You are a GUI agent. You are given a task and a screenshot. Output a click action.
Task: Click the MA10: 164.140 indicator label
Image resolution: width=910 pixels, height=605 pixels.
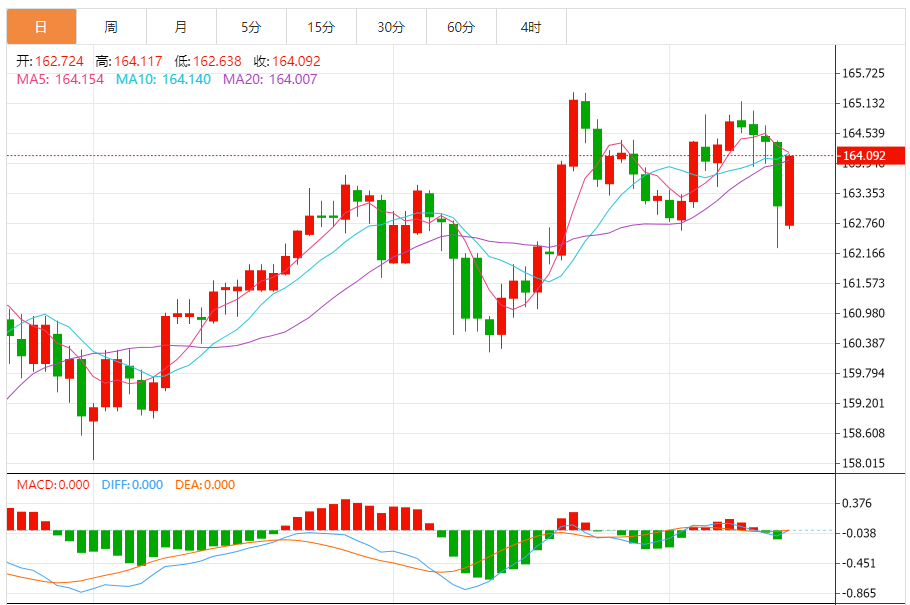point(163,80)
